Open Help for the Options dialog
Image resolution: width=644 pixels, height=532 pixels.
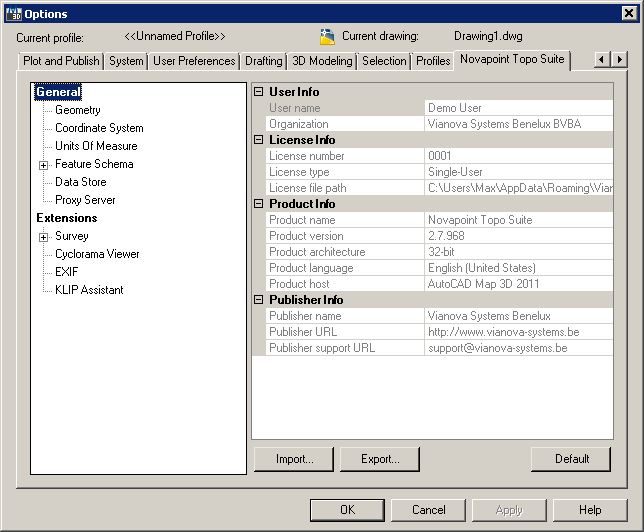[590, 510]
